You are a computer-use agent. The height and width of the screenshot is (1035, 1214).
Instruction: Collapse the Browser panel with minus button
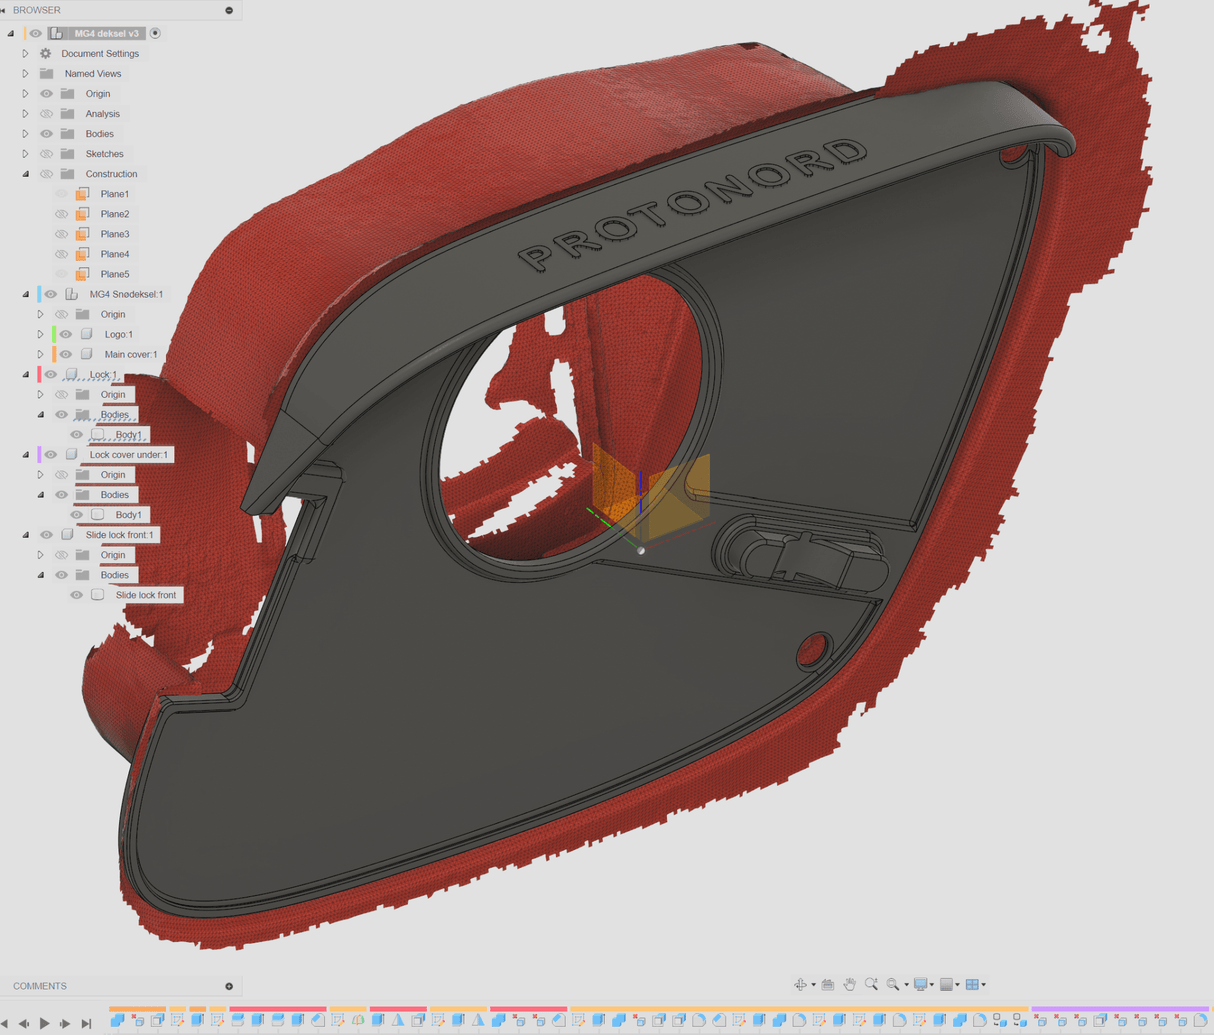point(229,10)
